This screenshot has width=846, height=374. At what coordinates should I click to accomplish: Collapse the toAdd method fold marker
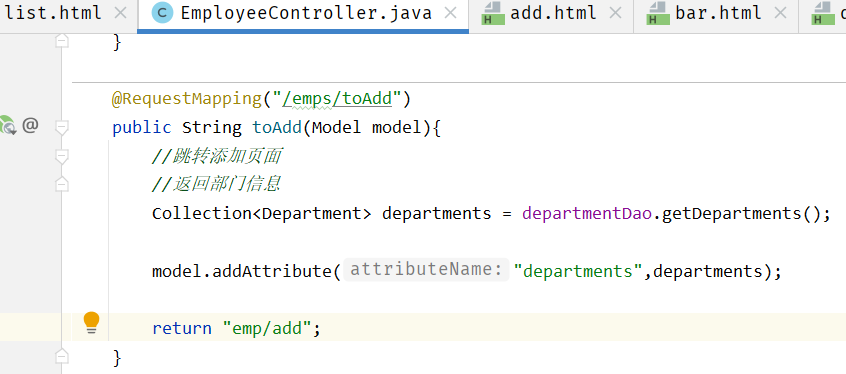[x=62, y=128]
